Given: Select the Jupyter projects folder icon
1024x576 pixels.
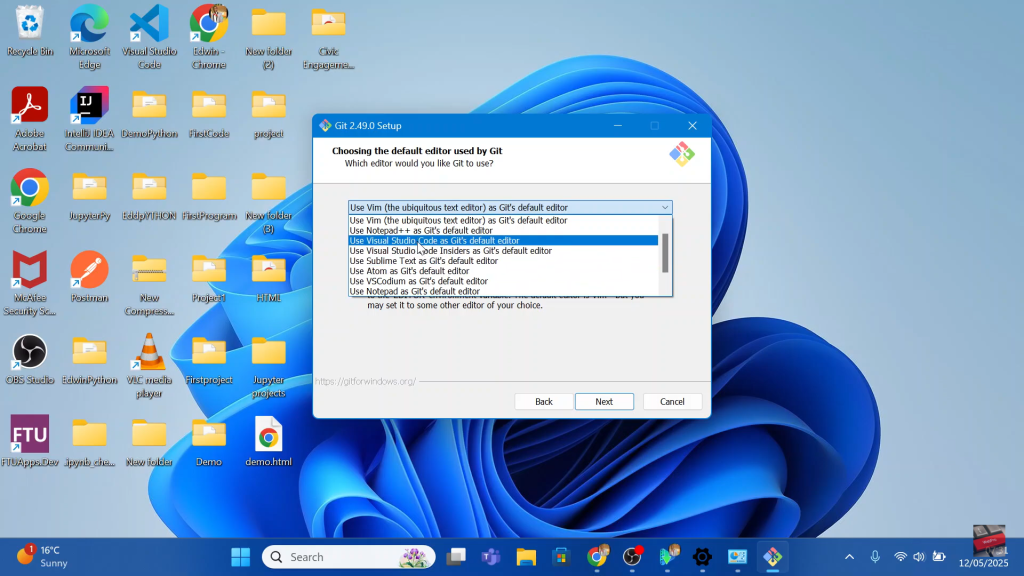Looking at the screenshot, I should 268,366.
